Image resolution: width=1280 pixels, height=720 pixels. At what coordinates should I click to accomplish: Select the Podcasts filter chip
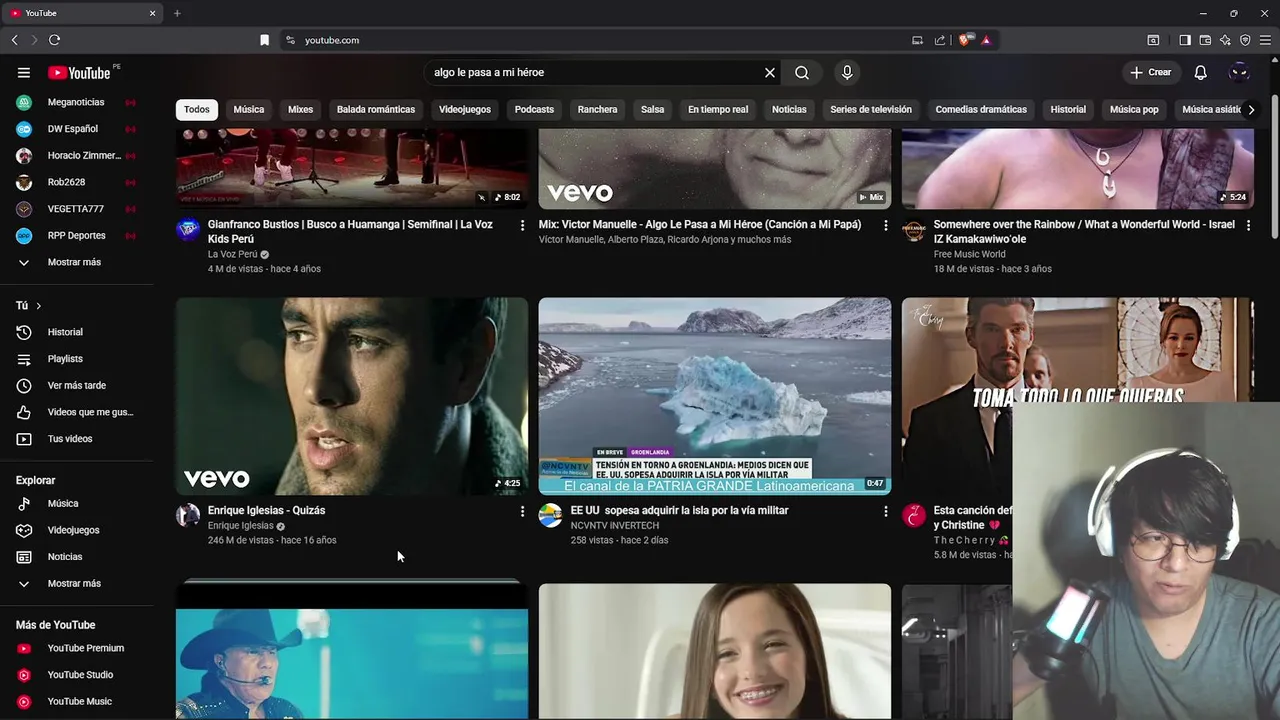534,109
